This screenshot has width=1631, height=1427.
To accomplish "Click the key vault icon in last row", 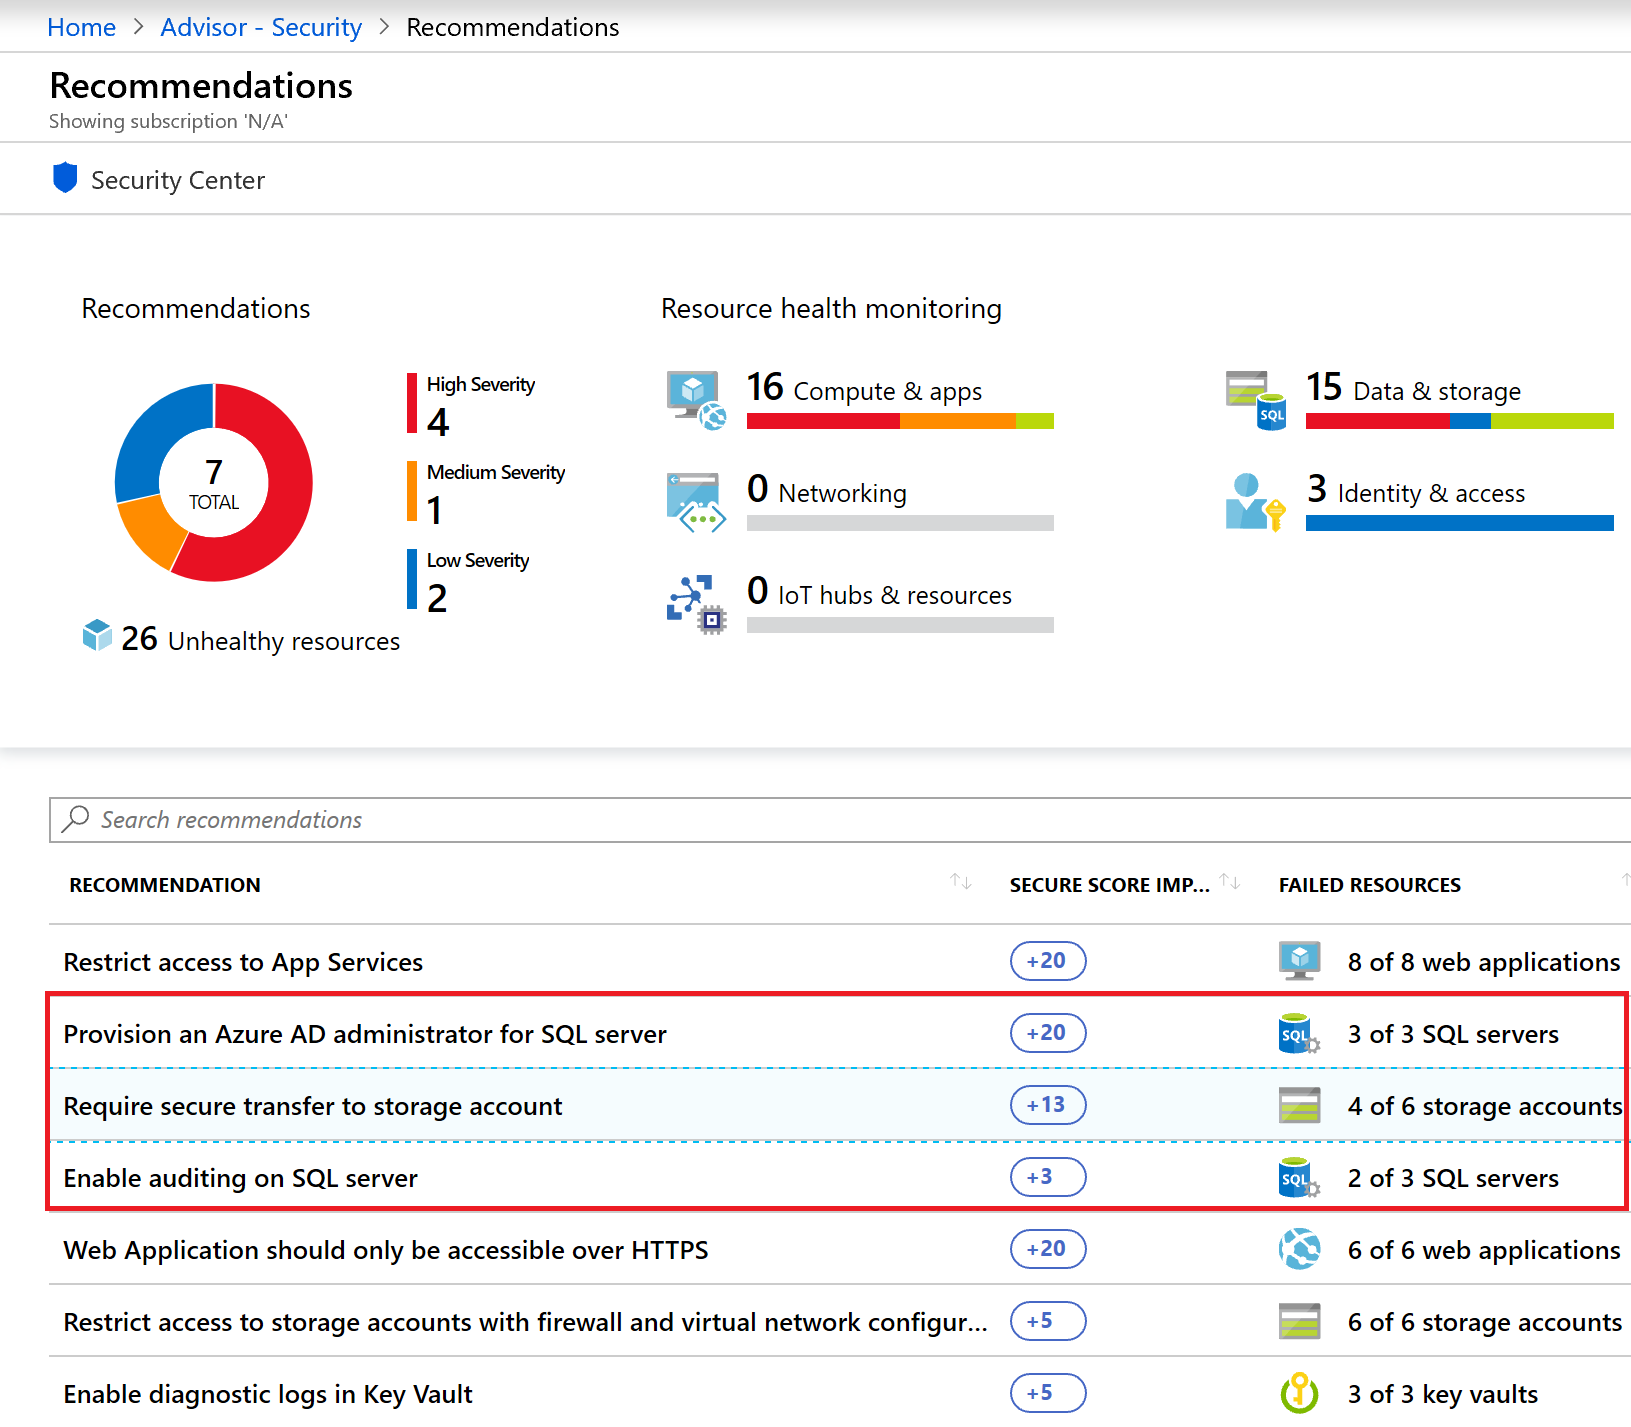I will (x=1299, y=1393).
